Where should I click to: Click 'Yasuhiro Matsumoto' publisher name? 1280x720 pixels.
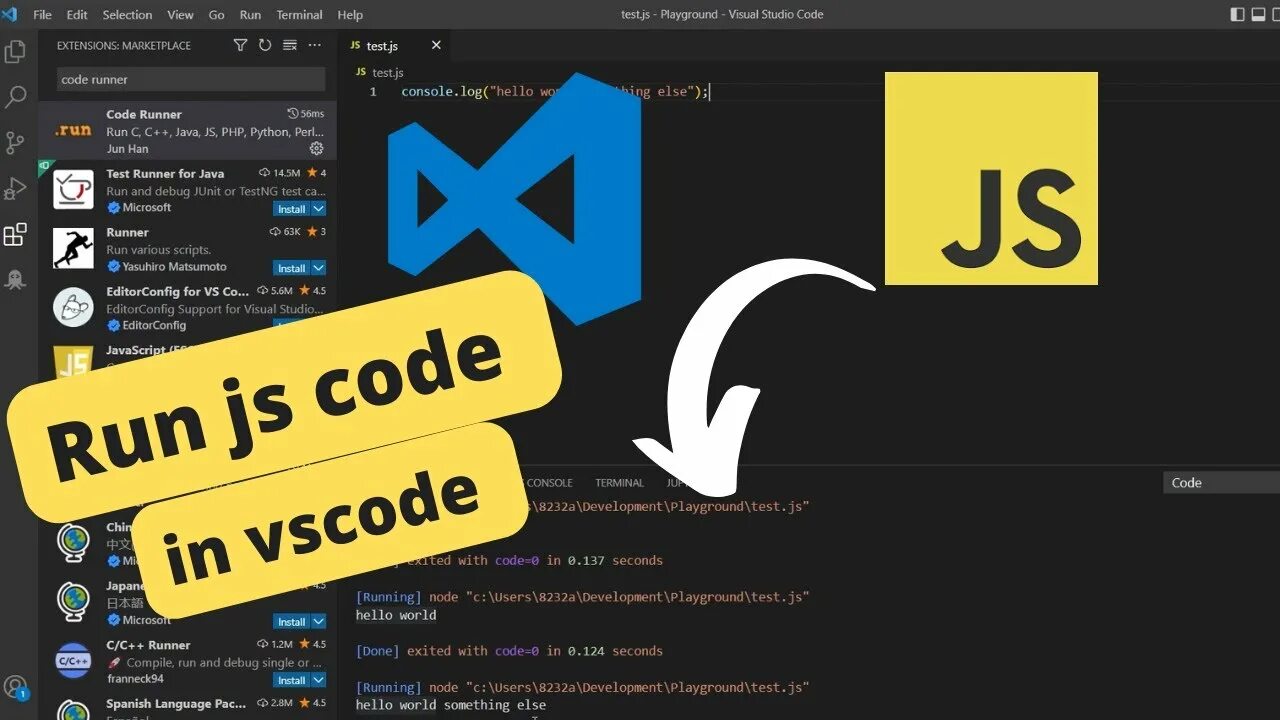coord(174,267)
